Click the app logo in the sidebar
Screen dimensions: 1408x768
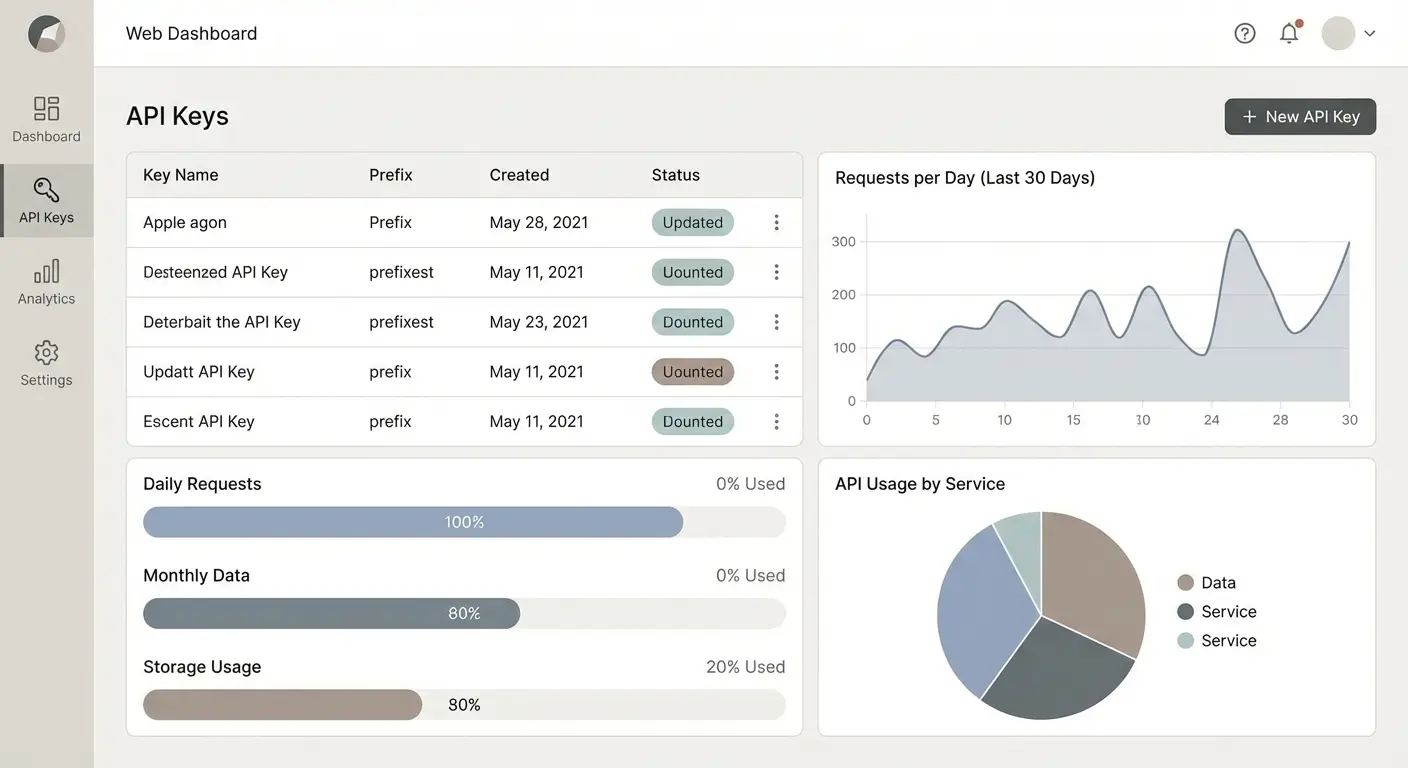(47, 34)
